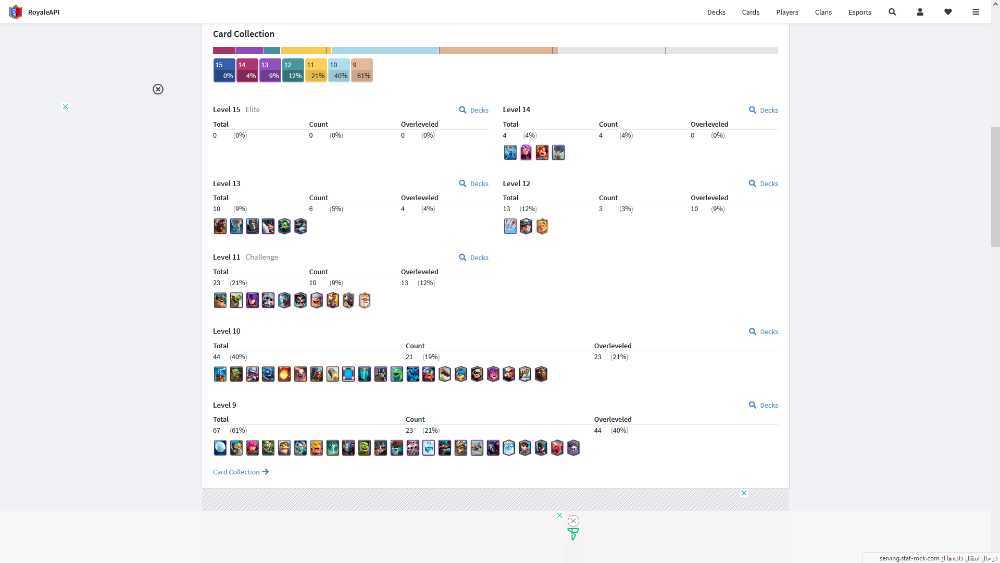The height and width of the screenshot is (563, 1000).
Task: Click the Card Collection heading
Action: click(x=244, y=34)
